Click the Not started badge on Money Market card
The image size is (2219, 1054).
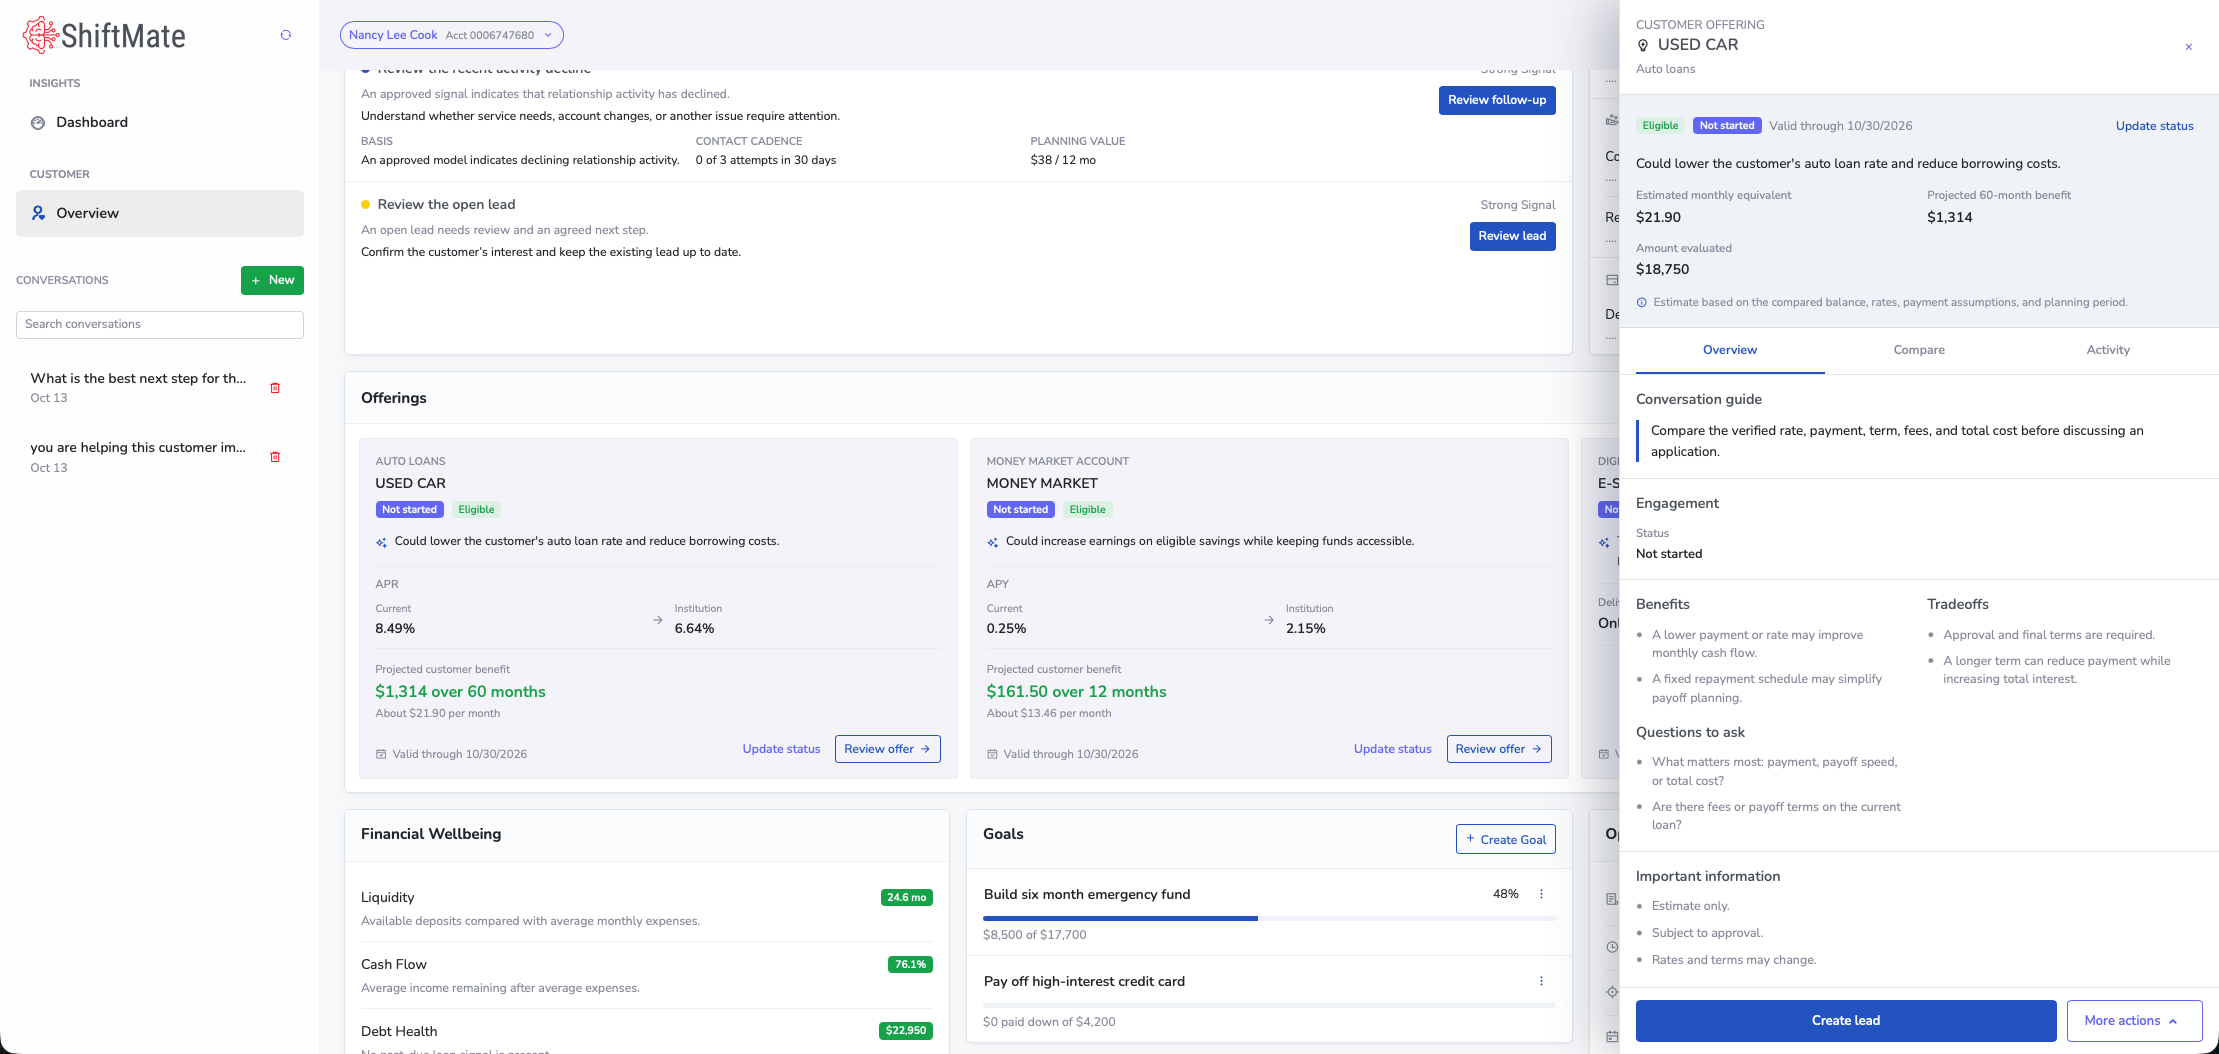coord(1020,509)
